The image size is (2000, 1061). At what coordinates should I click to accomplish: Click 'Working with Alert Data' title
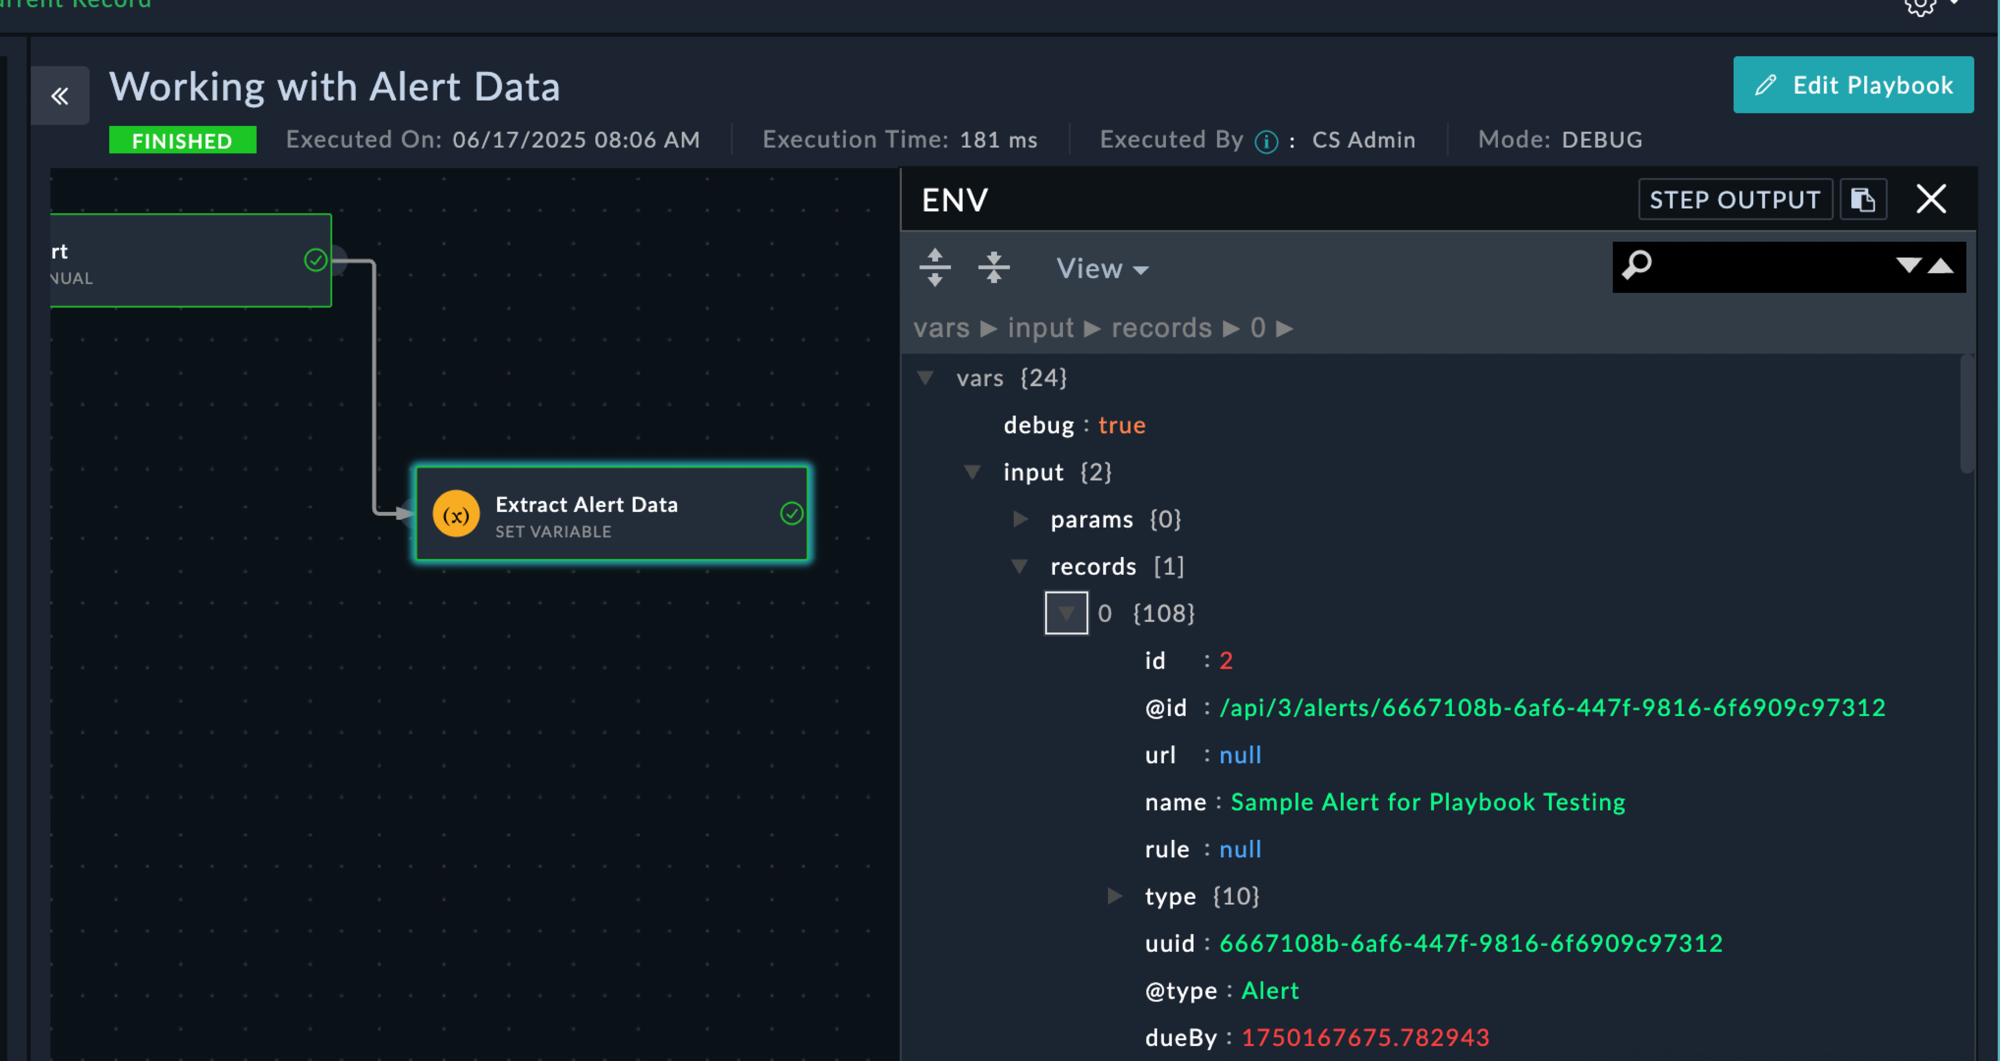point(334,87)
